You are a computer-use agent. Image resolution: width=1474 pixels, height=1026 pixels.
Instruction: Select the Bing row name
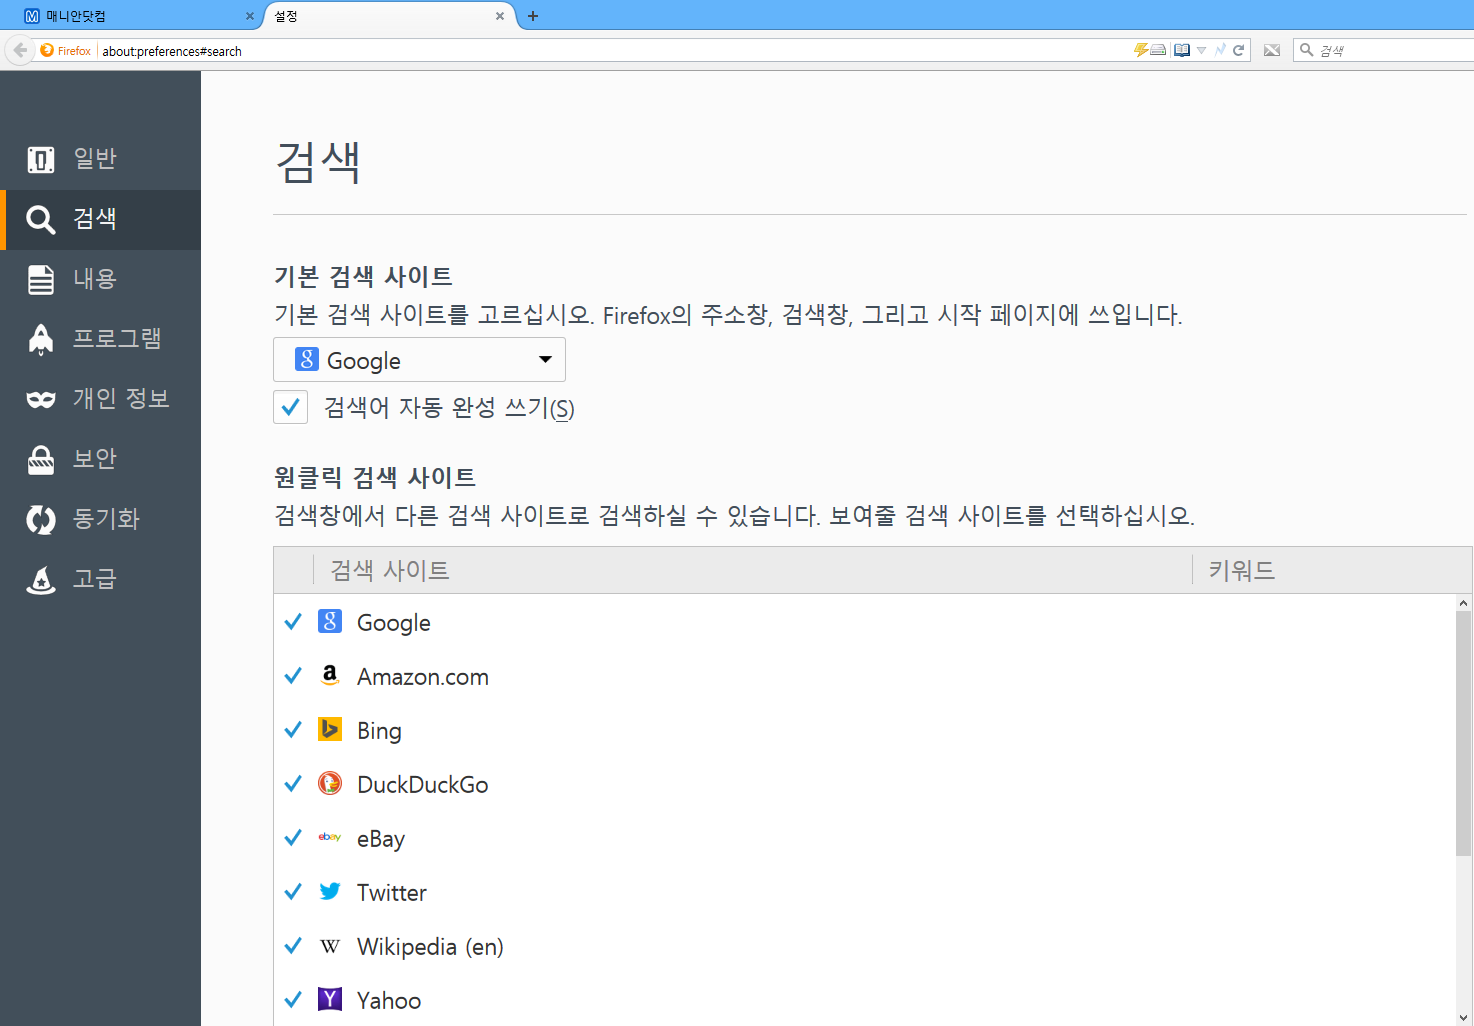point(379,731)
